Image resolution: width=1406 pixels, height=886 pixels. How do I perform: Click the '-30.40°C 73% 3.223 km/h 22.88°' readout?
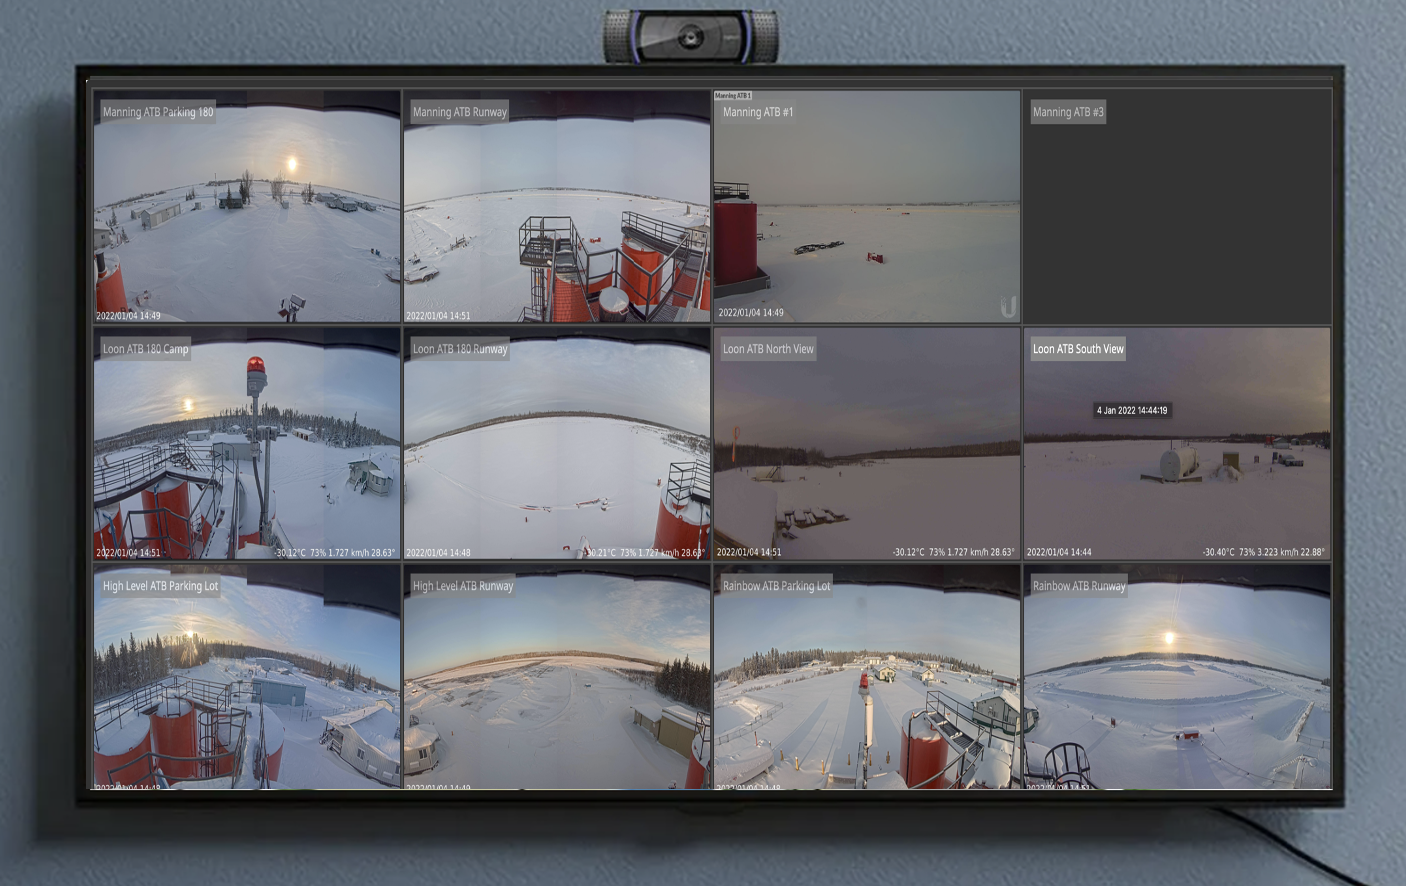[x=1263, y=552]
